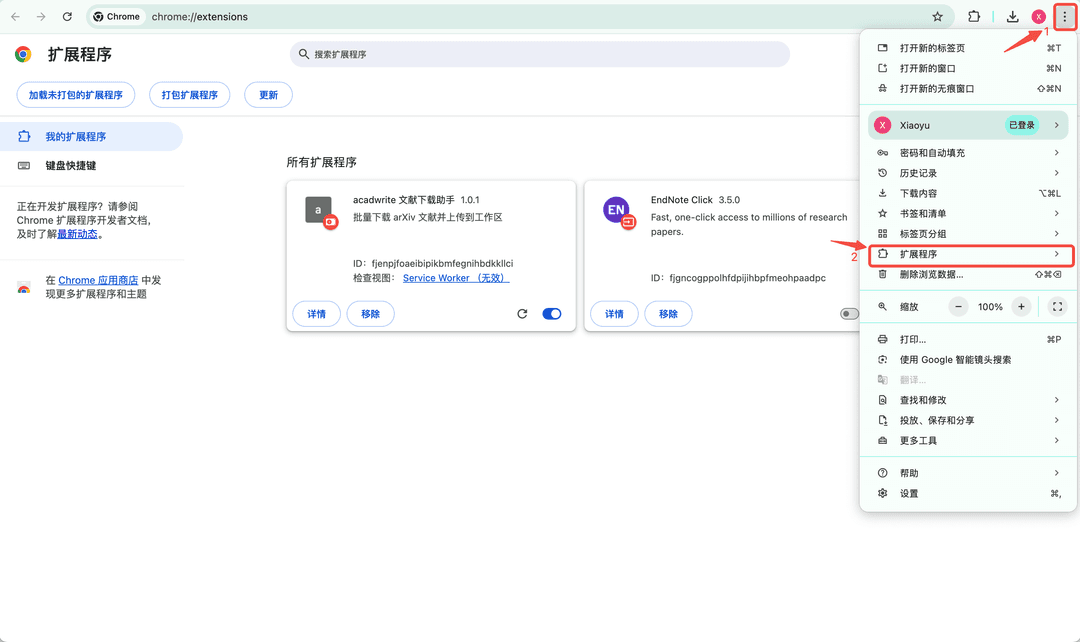
Task: Click the profile avatar in toolbar
Action: (x=1039, y=17)
